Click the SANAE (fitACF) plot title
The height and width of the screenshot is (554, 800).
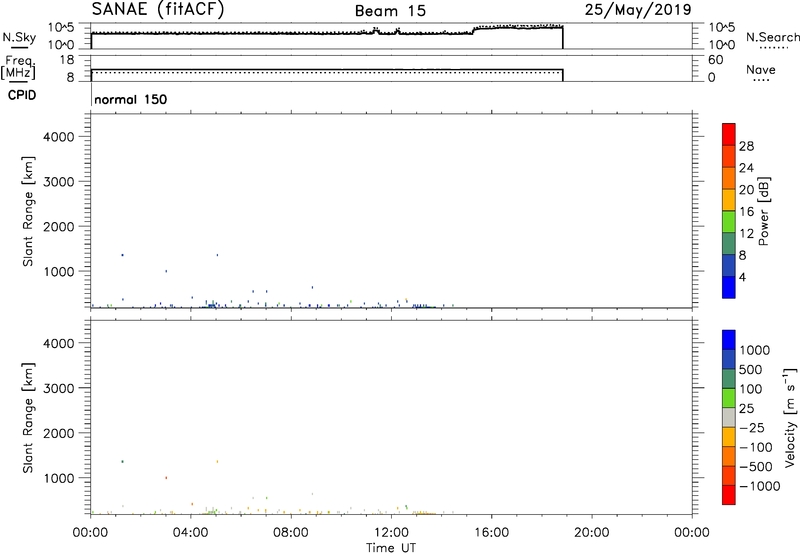pos(158,9)
